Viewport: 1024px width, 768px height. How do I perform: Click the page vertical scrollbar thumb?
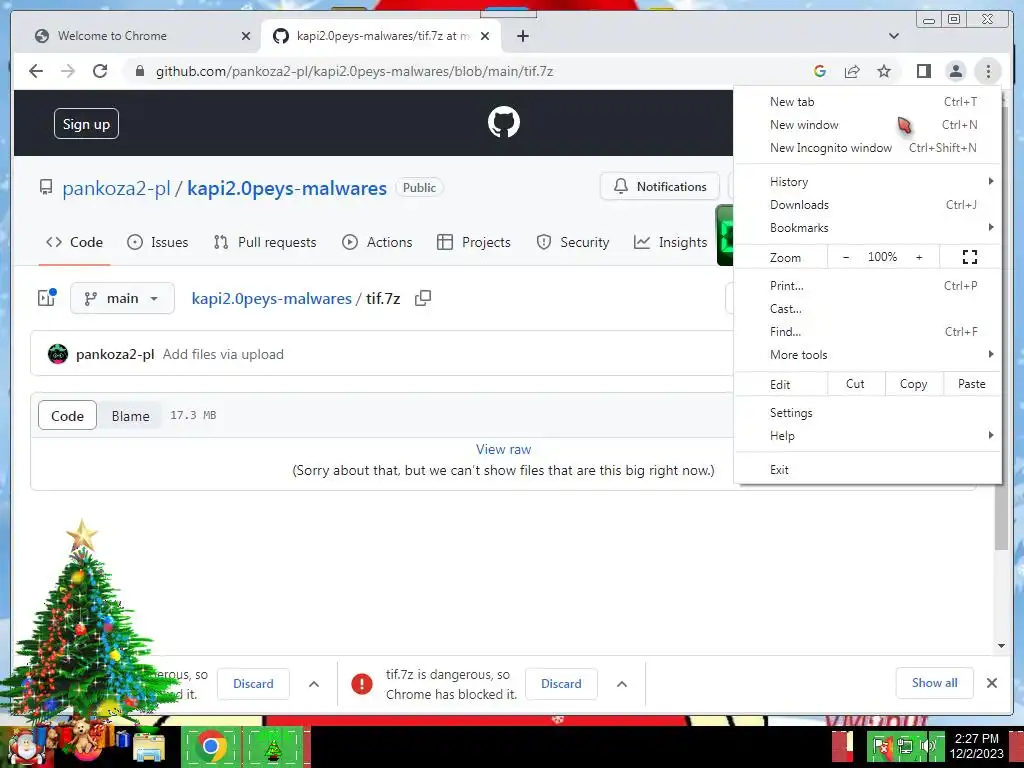point(1001,516)
